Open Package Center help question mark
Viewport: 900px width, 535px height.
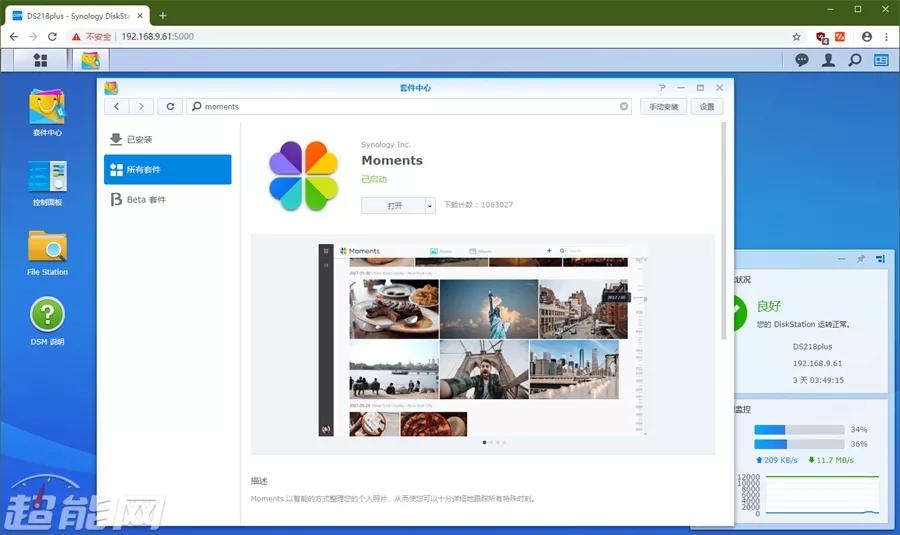click(x=662, y=87)
